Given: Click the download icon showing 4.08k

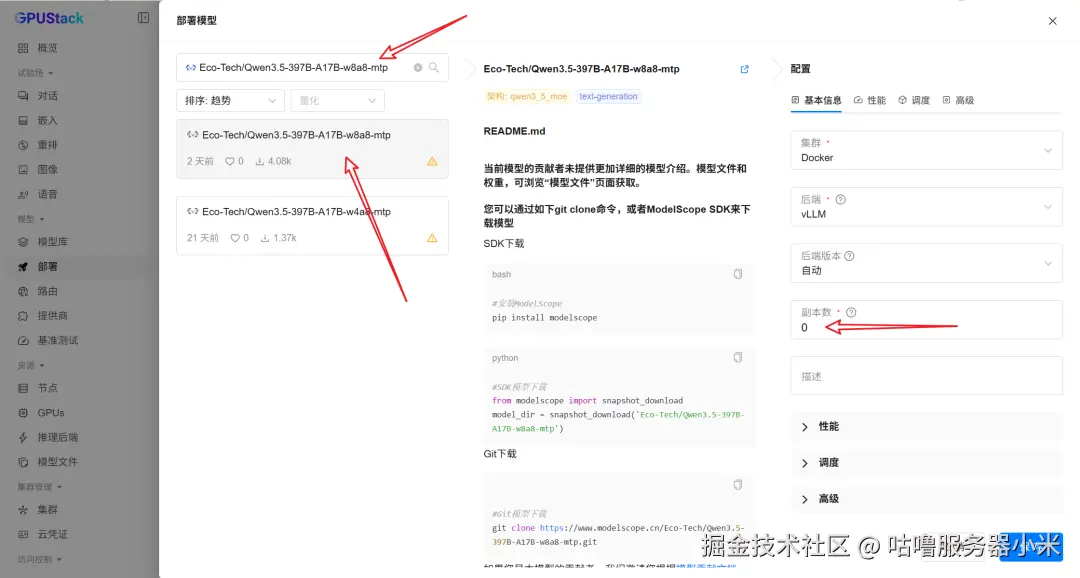Looking at the screenshot, I should 260,161.
